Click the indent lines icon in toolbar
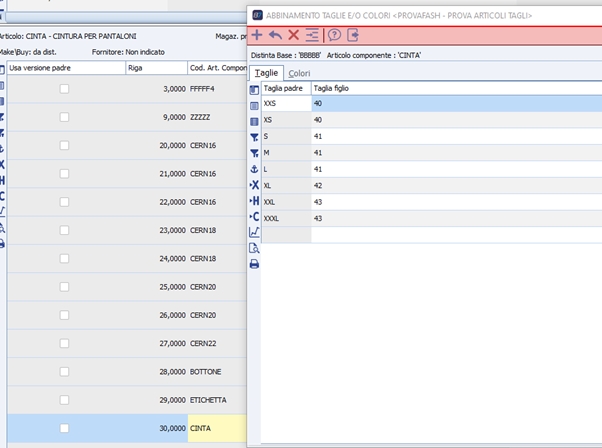 click(312, 35)
